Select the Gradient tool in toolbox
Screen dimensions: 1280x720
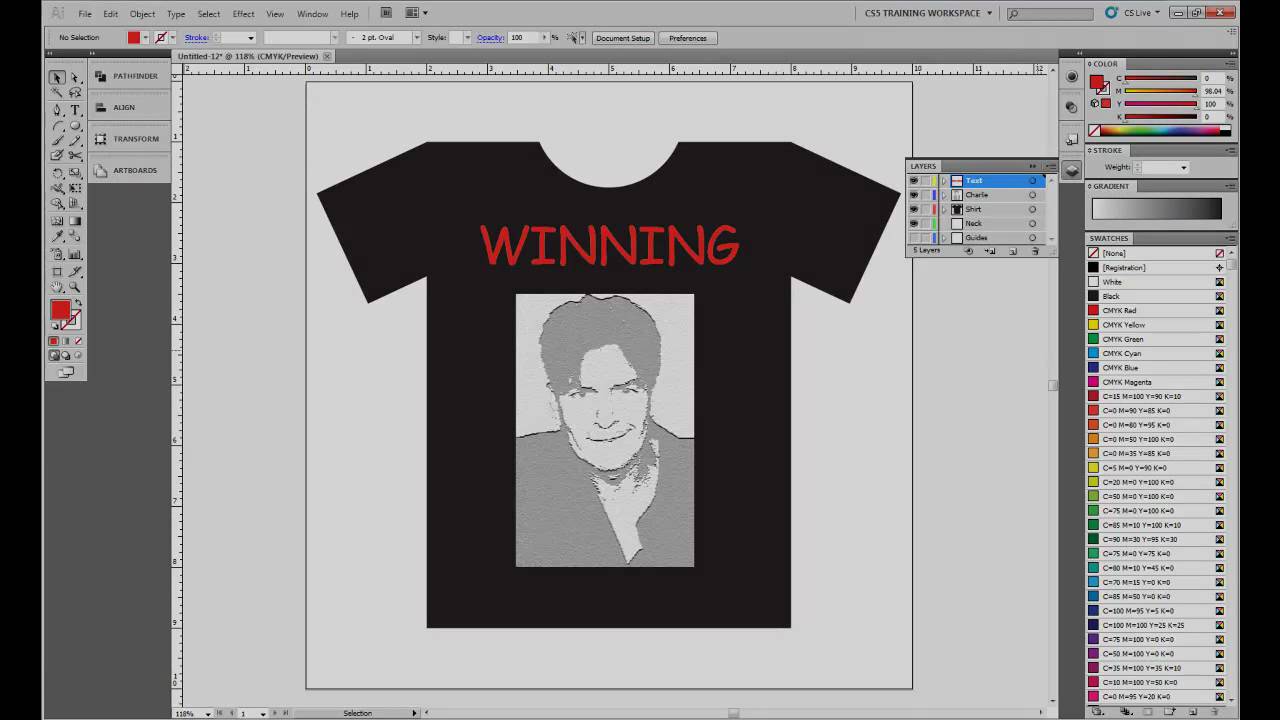click(x=75, y=221)
